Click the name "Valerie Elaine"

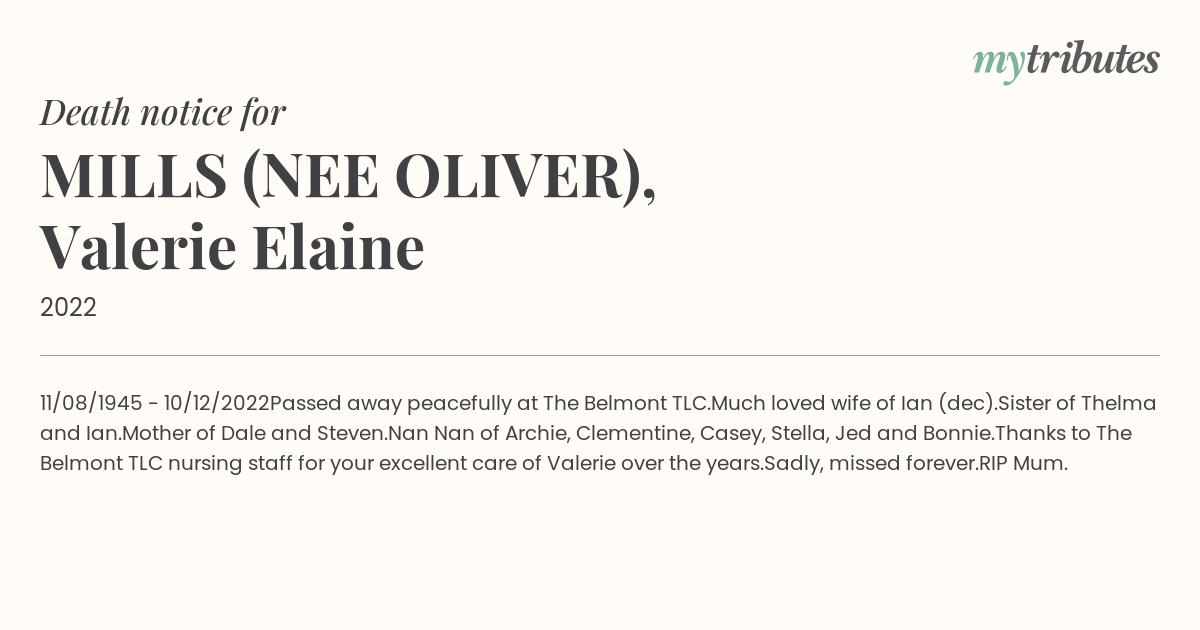pos(232,247)
